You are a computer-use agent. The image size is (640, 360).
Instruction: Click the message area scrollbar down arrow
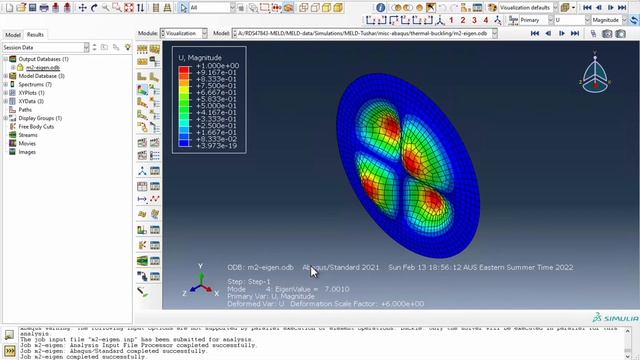627,356
